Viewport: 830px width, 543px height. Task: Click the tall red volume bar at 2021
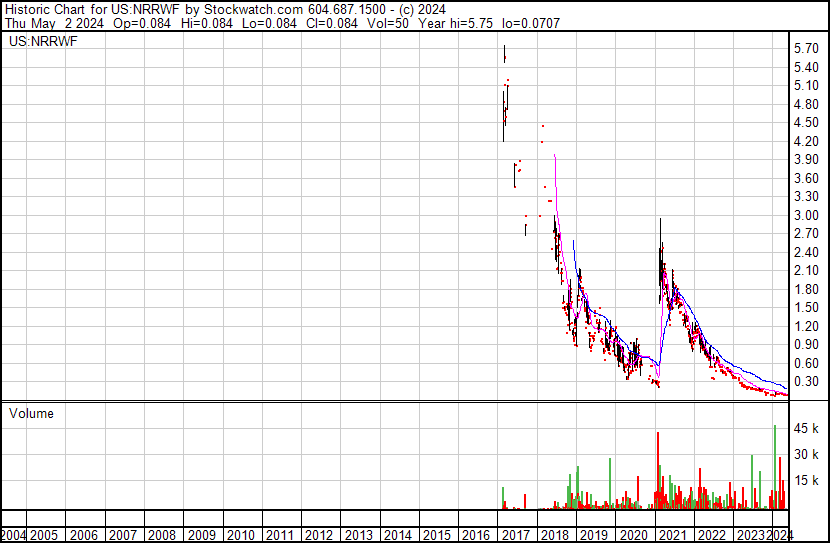tap(658, 470)
